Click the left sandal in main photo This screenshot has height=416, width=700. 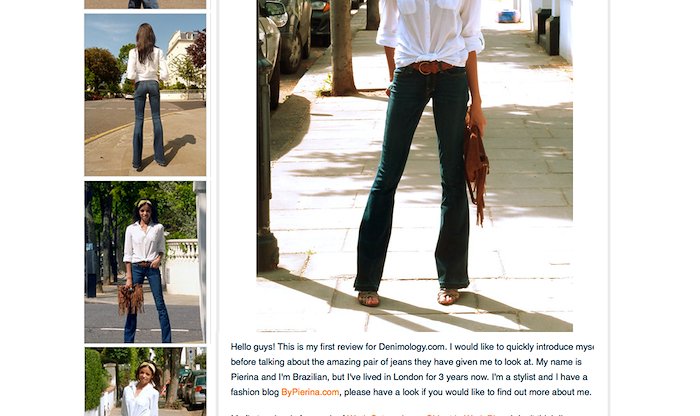[x=368, y=299]
